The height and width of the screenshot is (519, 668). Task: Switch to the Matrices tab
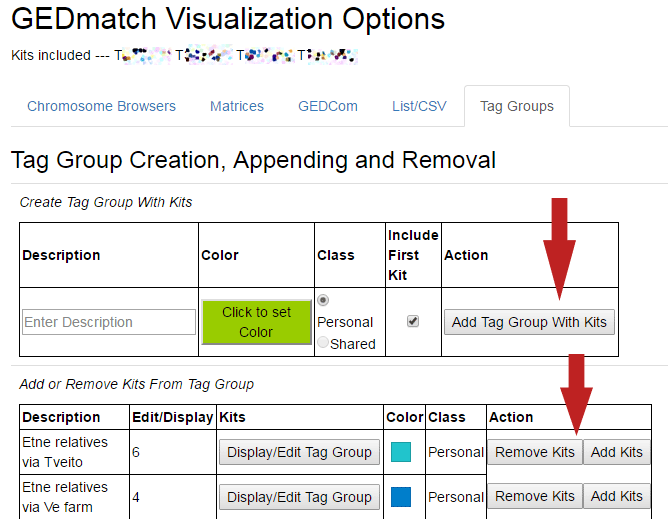click(237, 106)
